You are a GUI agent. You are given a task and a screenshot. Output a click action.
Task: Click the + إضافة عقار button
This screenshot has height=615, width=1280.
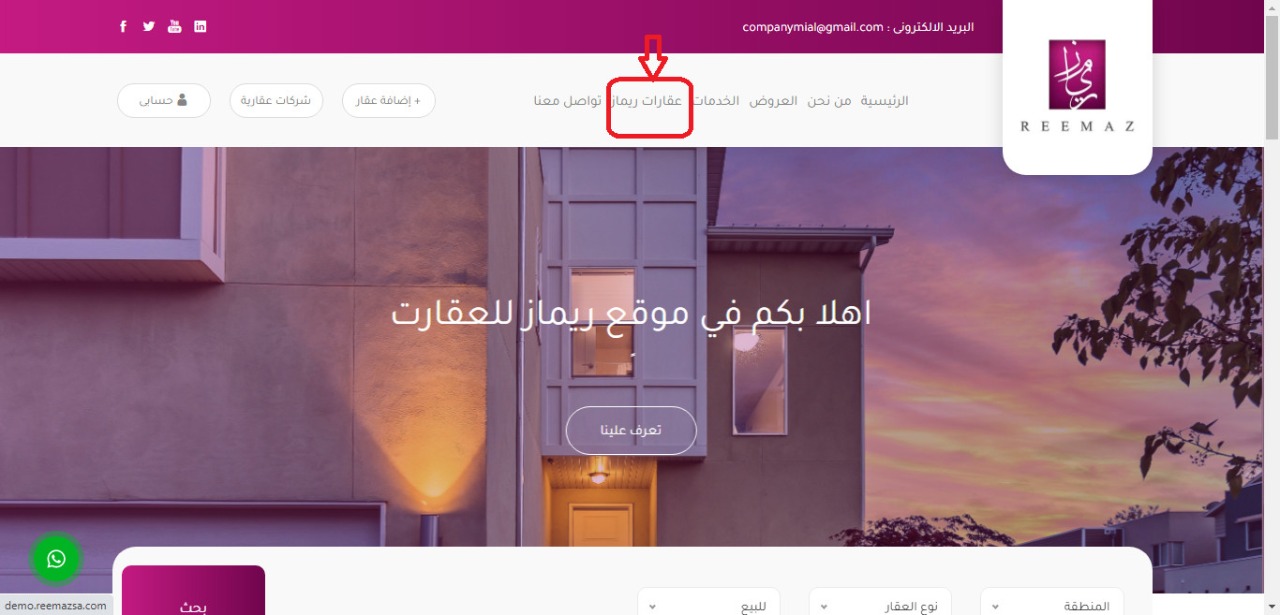tap(389, 101)
